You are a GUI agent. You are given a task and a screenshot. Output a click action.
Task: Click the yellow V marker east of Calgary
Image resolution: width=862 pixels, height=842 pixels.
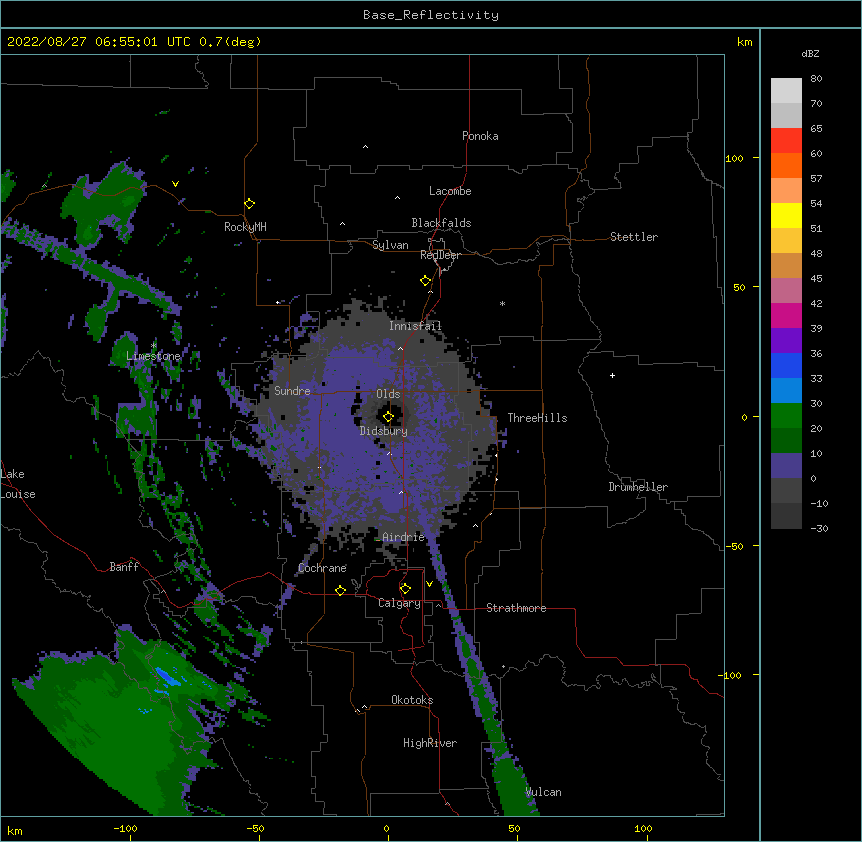tap(429, 584)
